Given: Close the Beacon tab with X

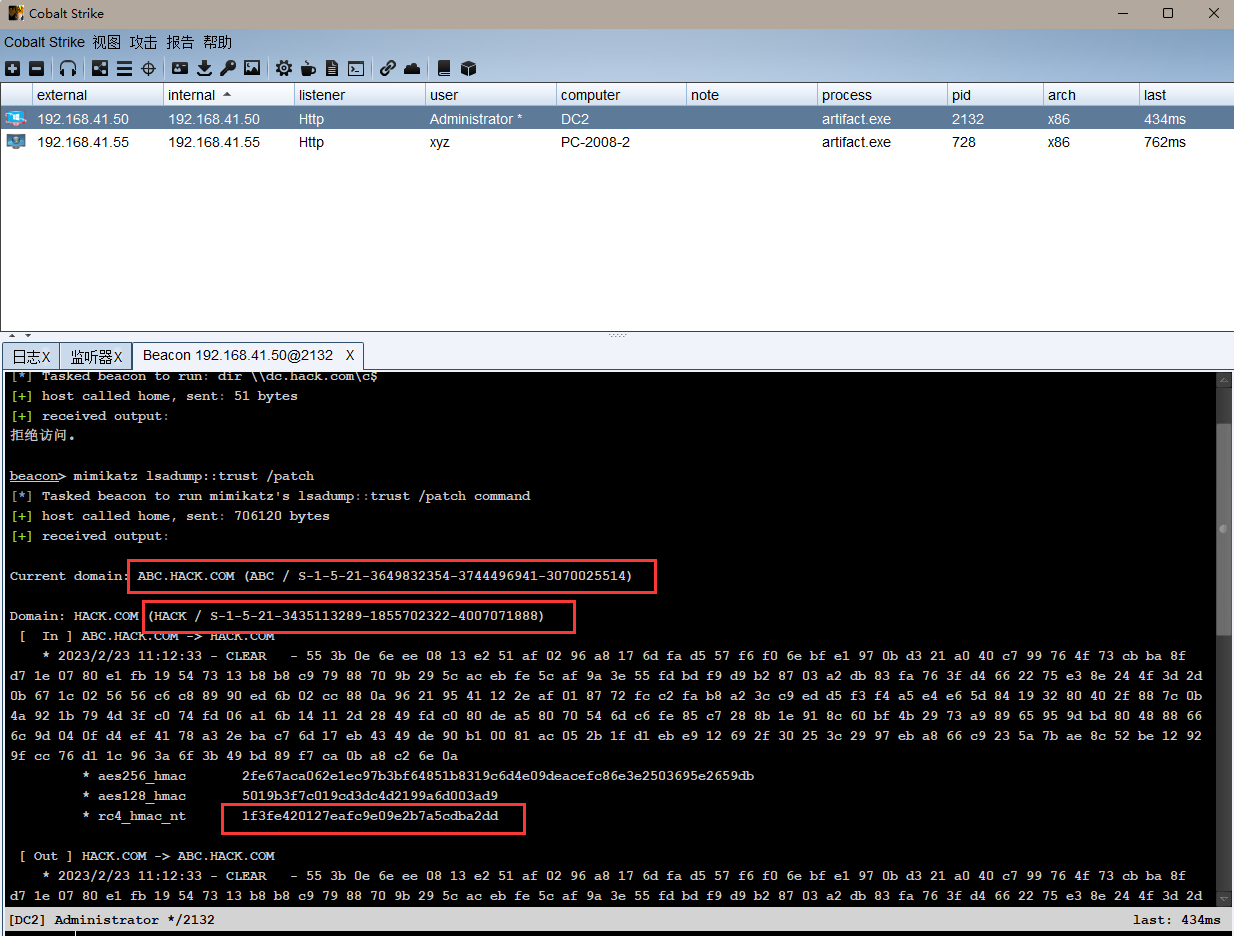Looking at the screenshot, I should pyautogui.click(x=350, y=355).
